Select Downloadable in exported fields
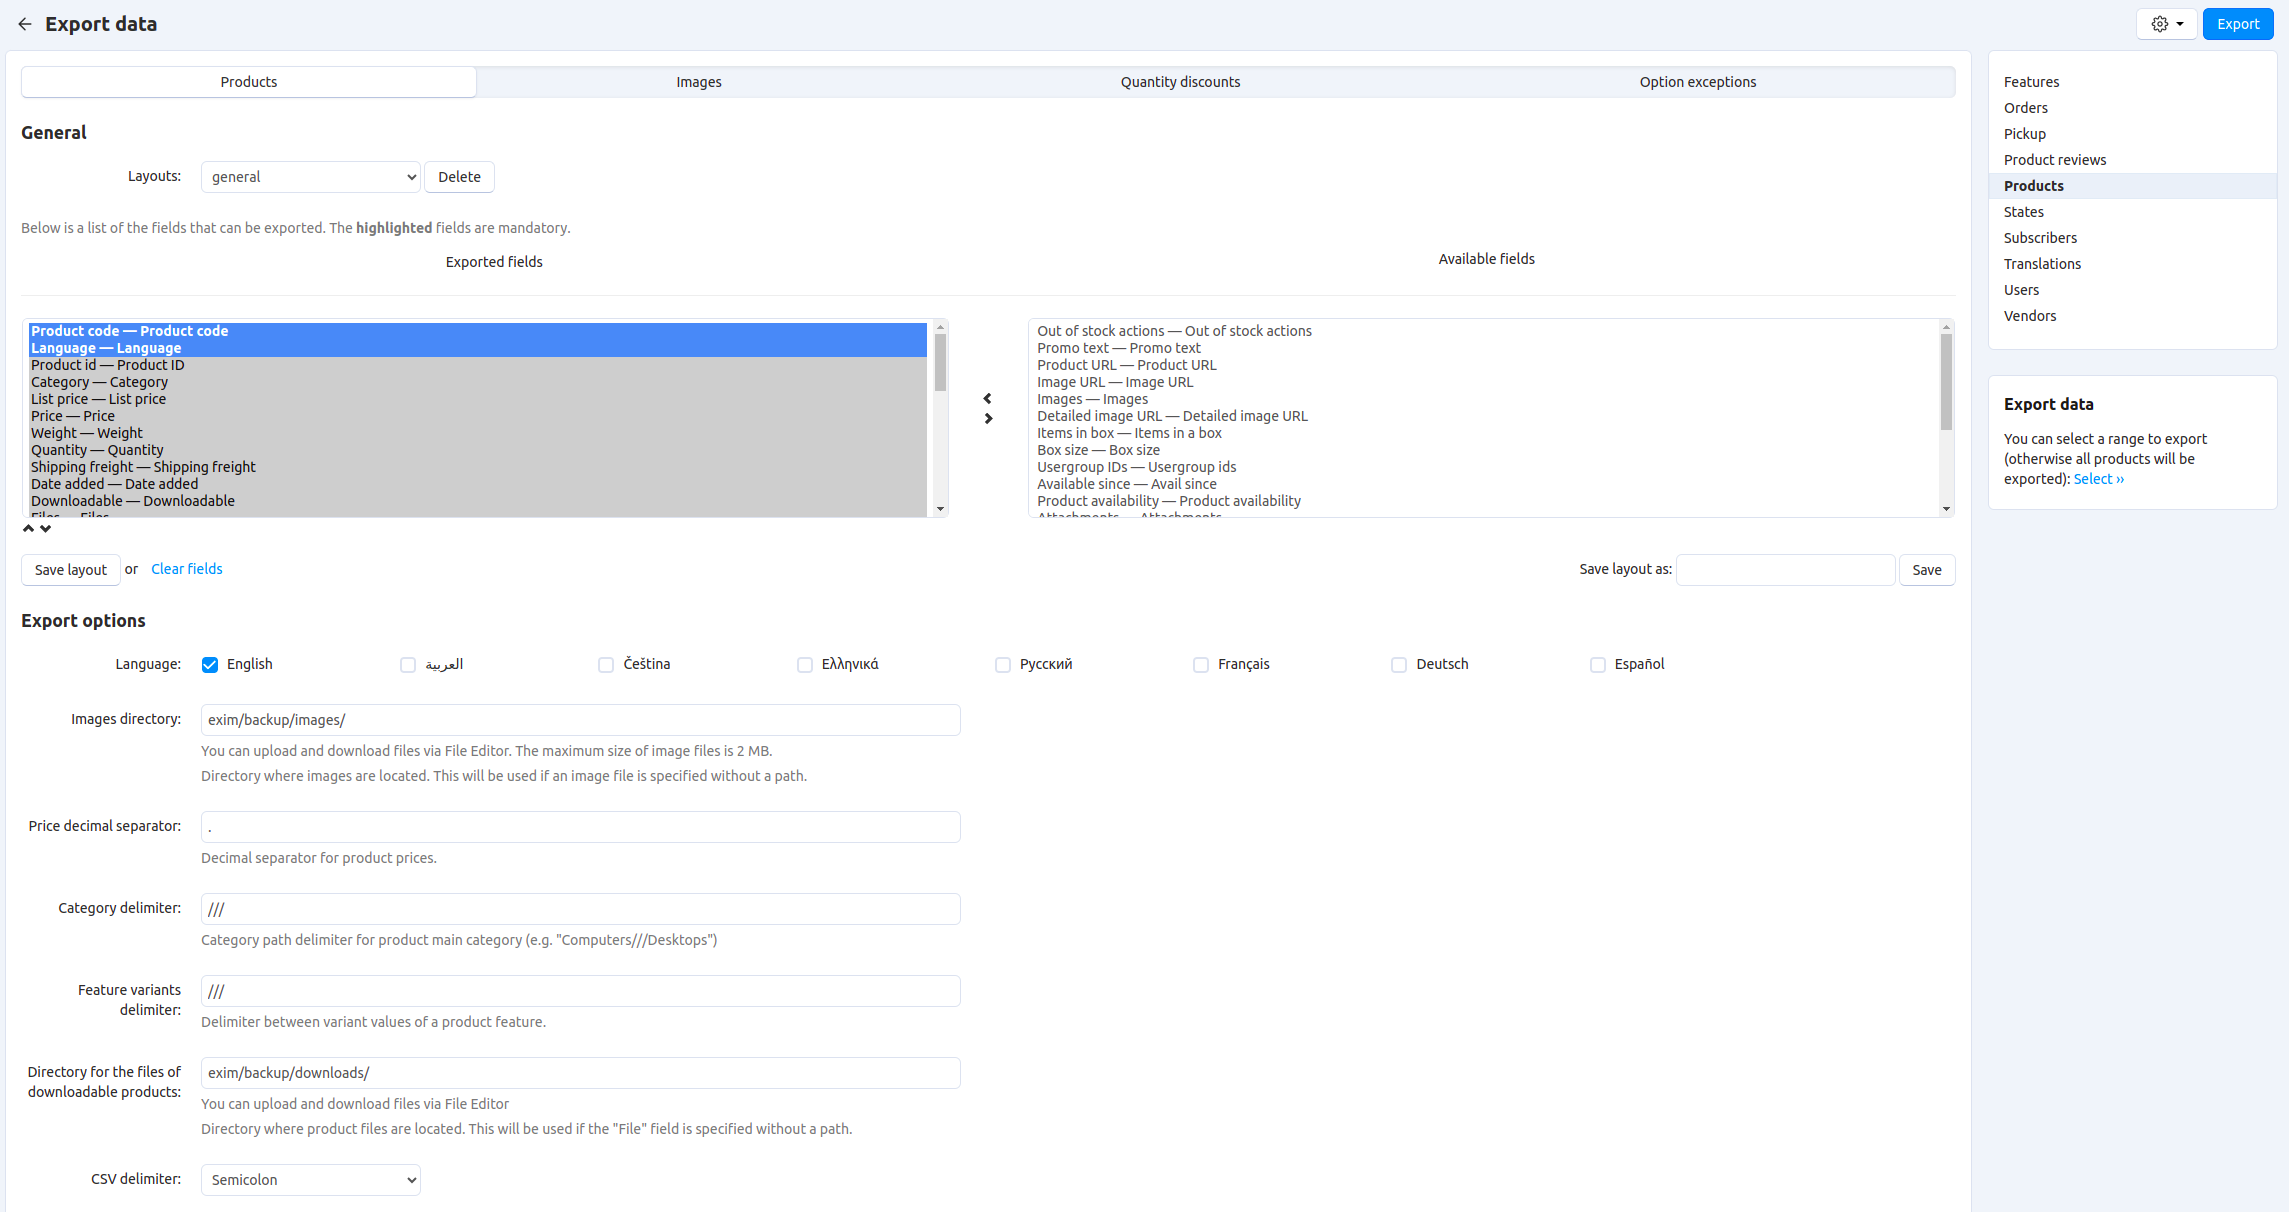 (478, 501)
